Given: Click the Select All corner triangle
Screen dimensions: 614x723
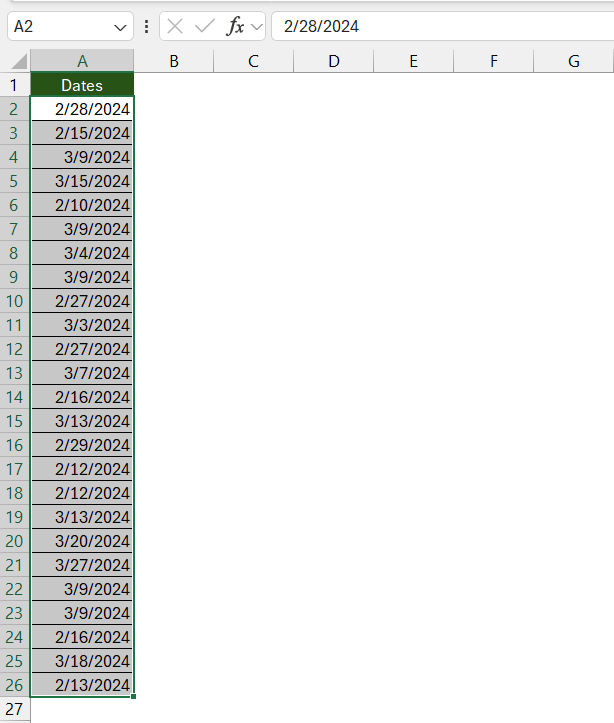Looking at the screenshot, I should pyautogui.click(x=19, y=61).
